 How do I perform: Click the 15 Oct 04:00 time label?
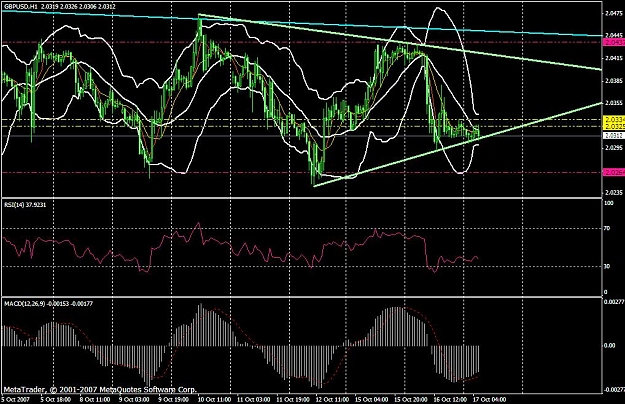click(371, 400)
